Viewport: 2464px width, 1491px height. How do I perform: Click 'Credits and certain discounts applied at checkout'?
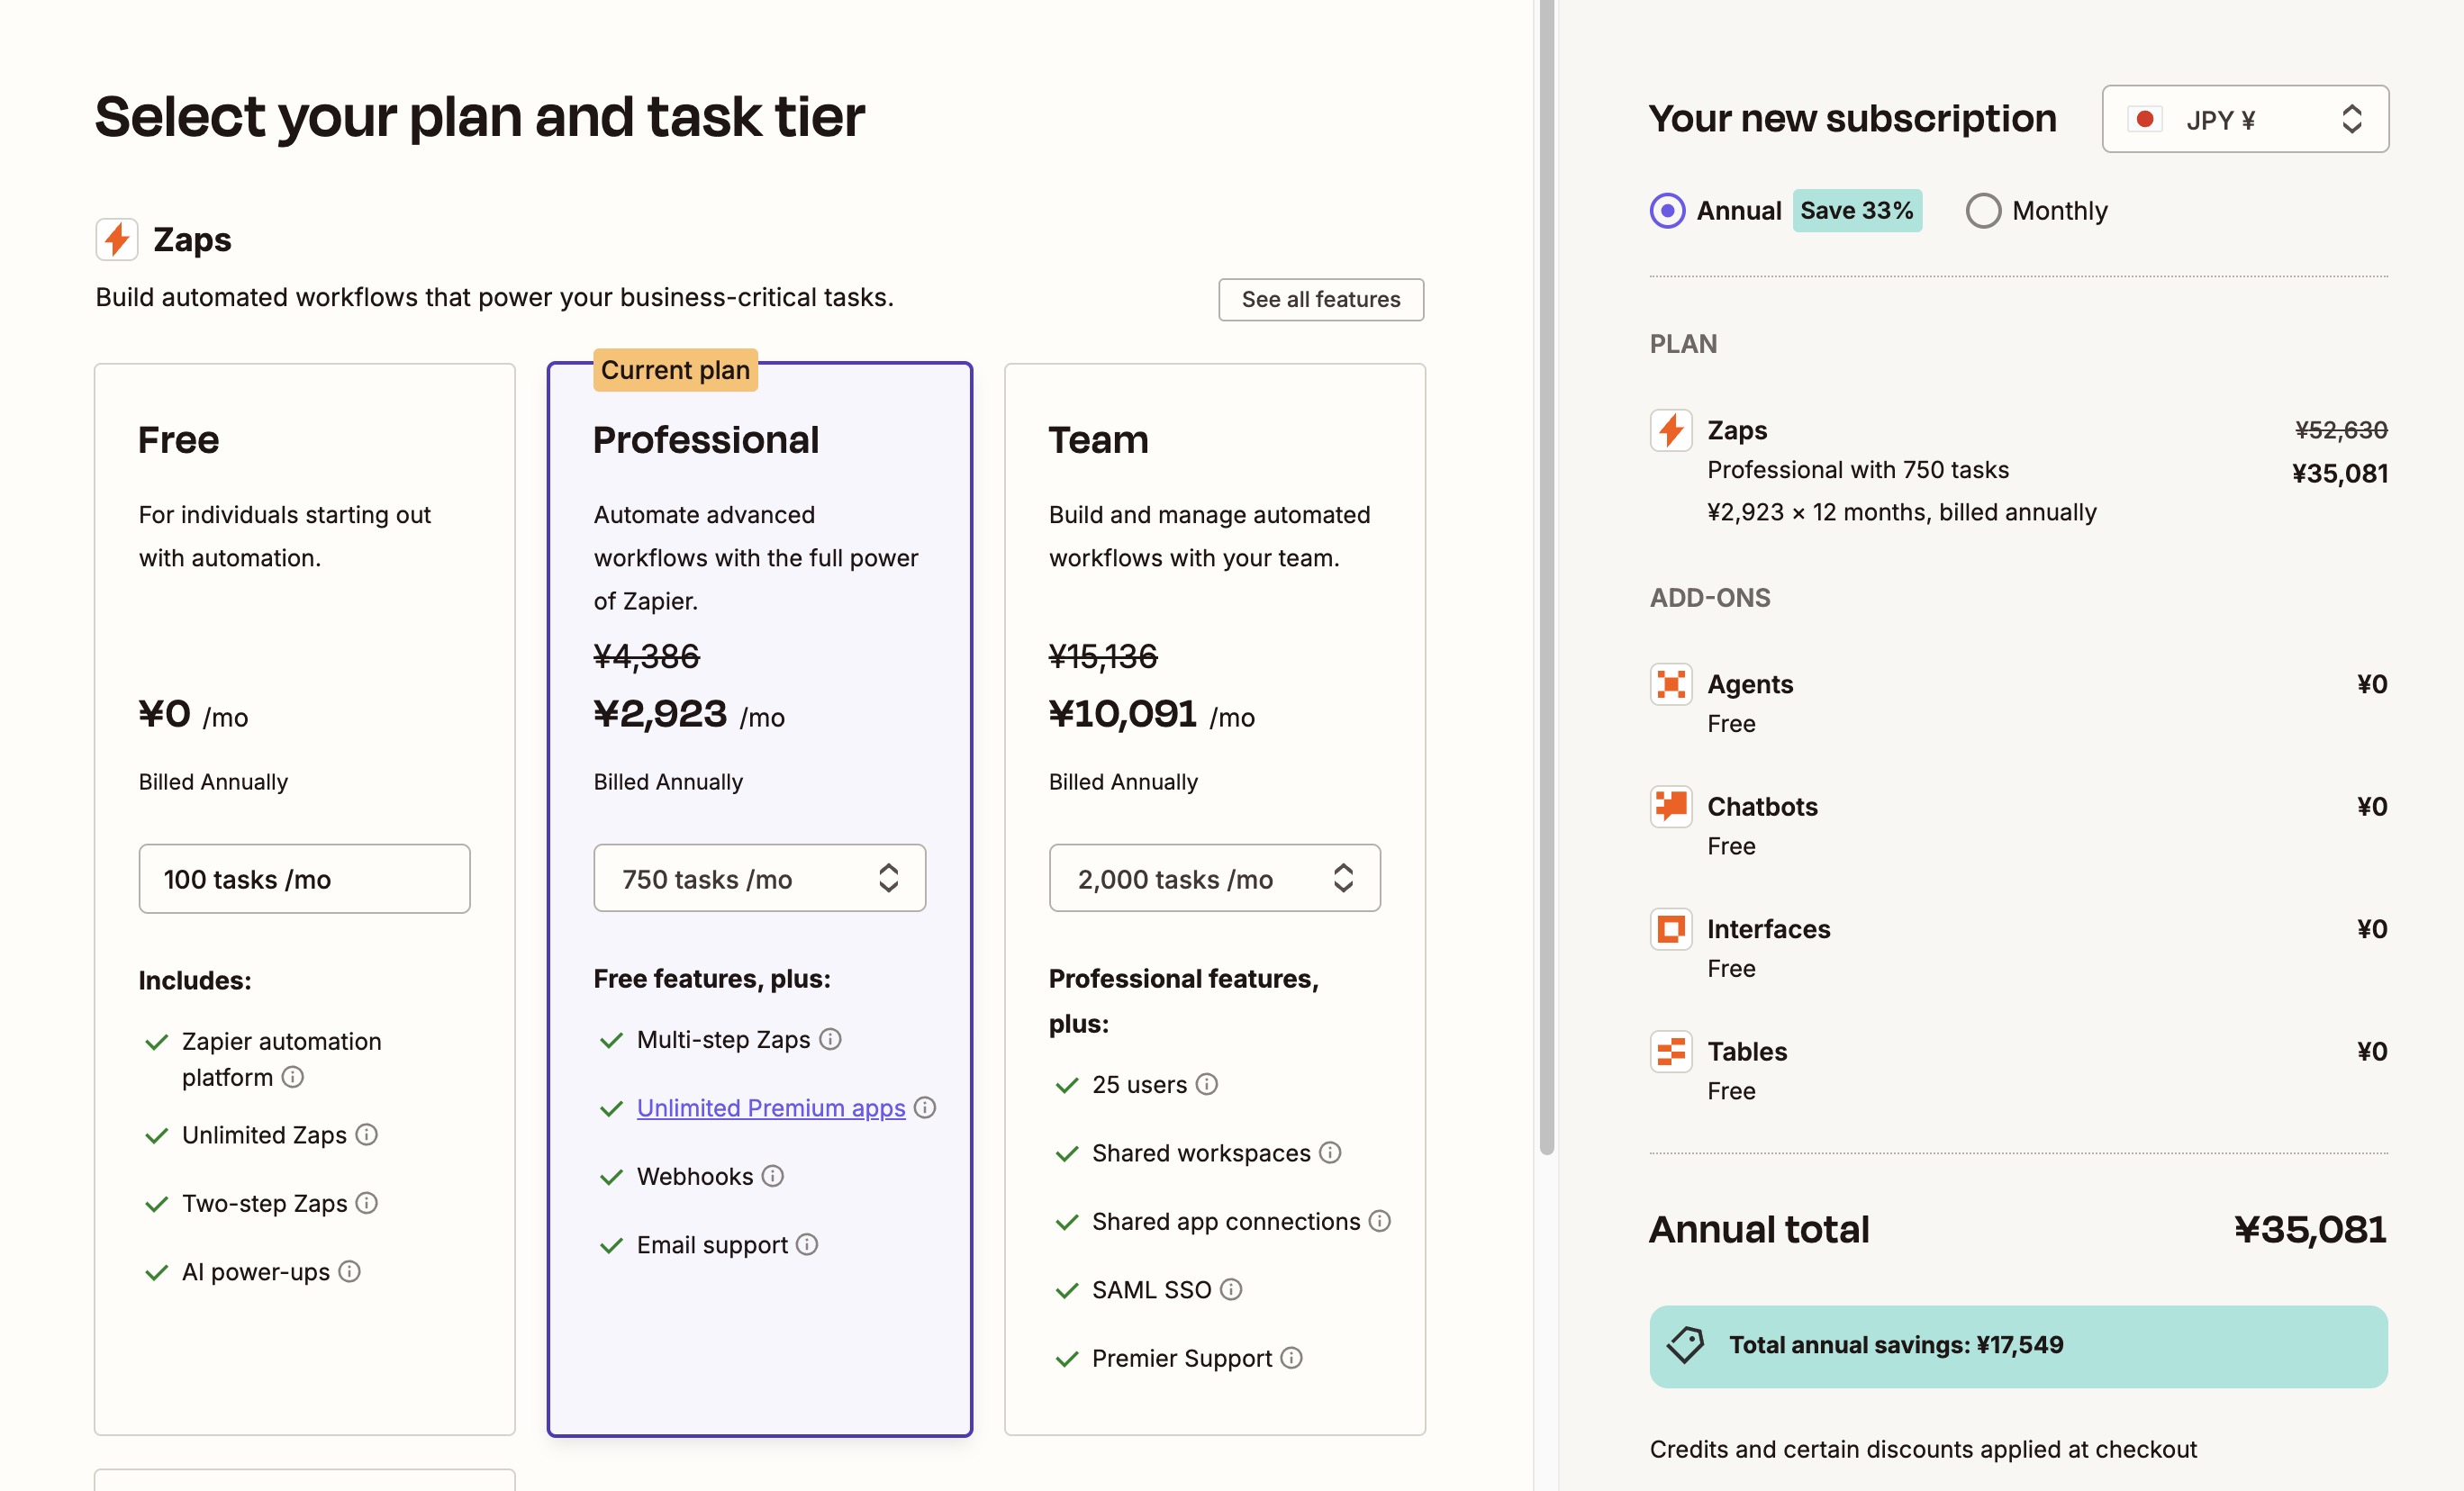pos(1923,1450)
